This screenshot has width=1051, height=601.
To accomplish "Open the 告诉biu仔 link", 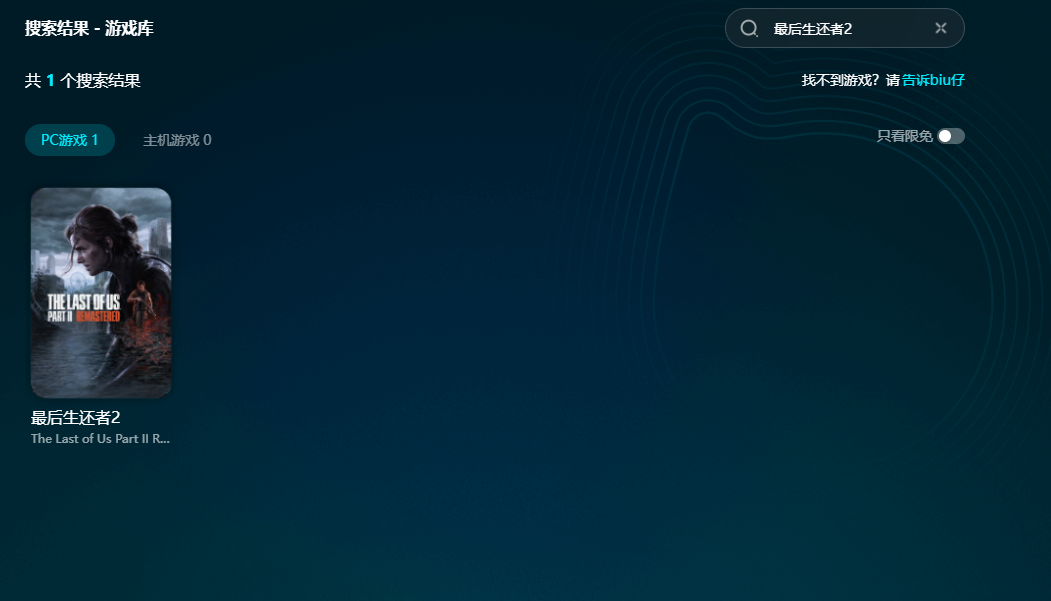I will (x=933, y=80).
